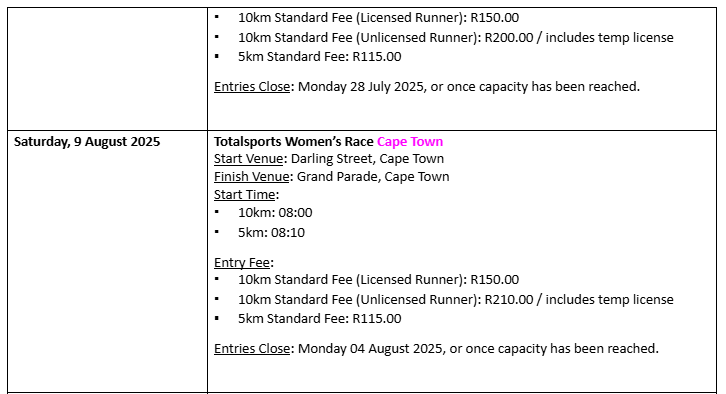
Task: Click the underlined Start Venue label
Action: coord(248,159)
